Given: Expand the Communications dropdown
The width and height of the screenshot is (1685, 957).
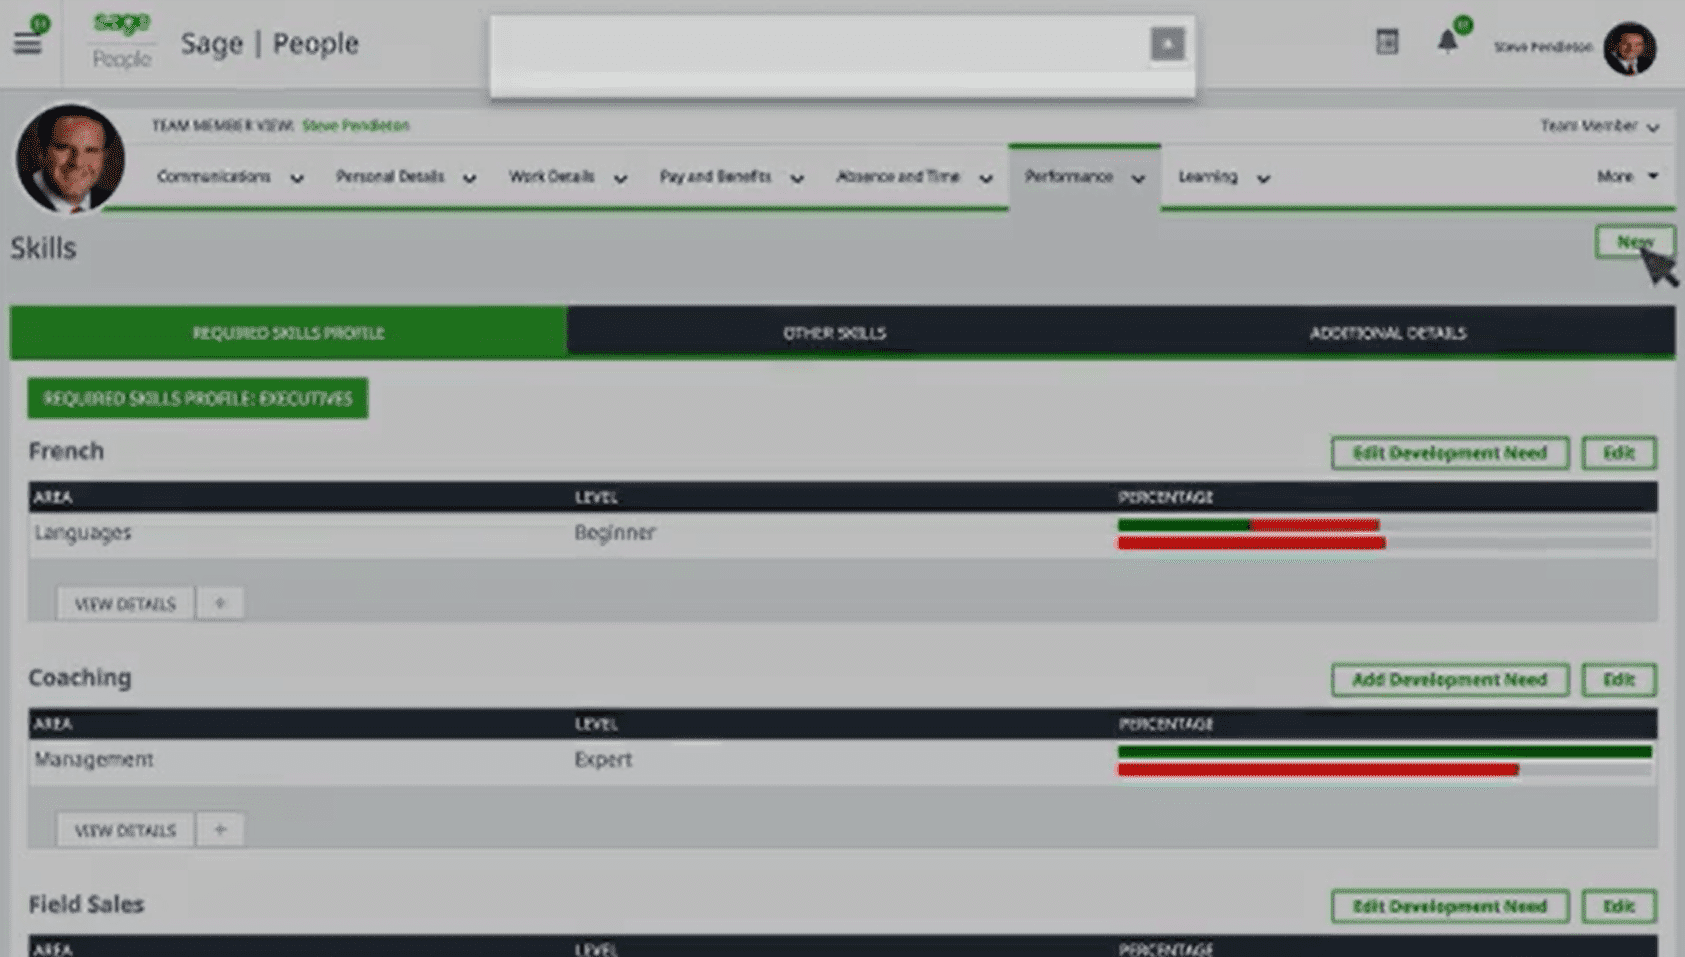Looking at the screenshot, I should pos(229,177).
